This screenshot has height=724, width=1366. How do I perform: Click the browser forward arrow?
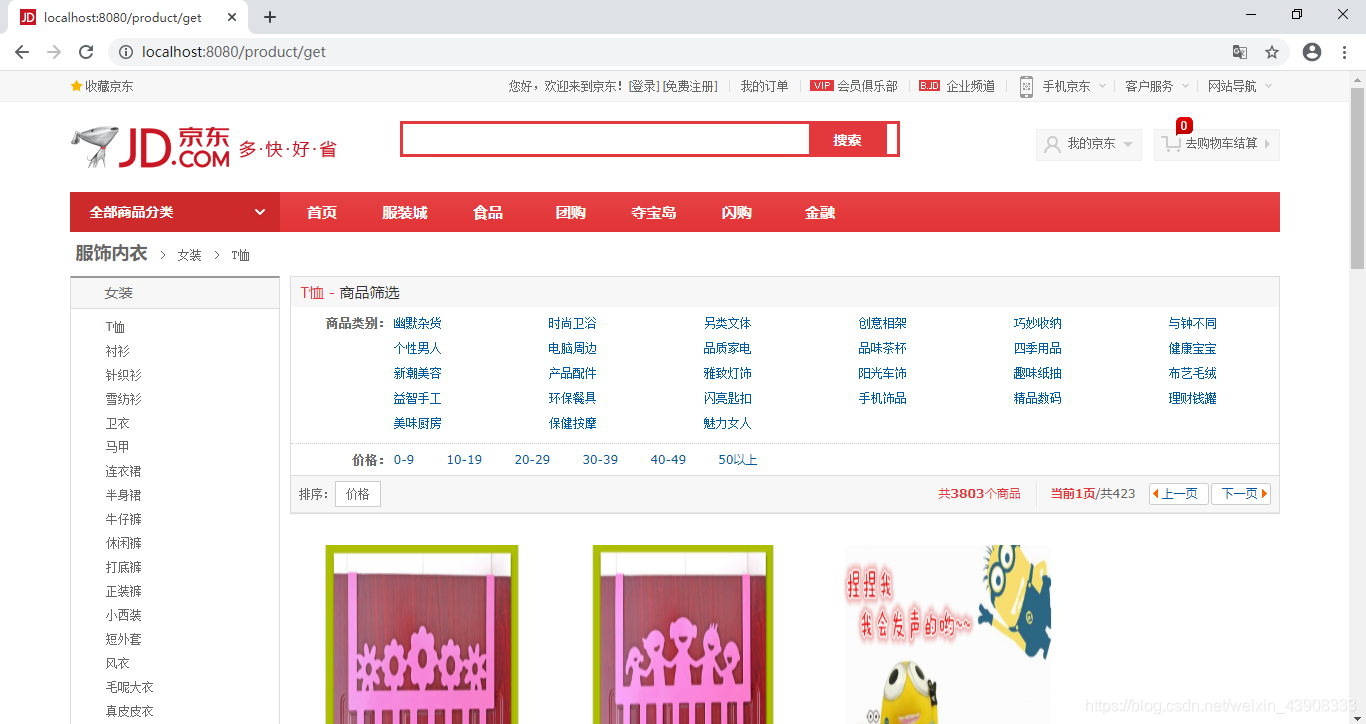(54, 52)
